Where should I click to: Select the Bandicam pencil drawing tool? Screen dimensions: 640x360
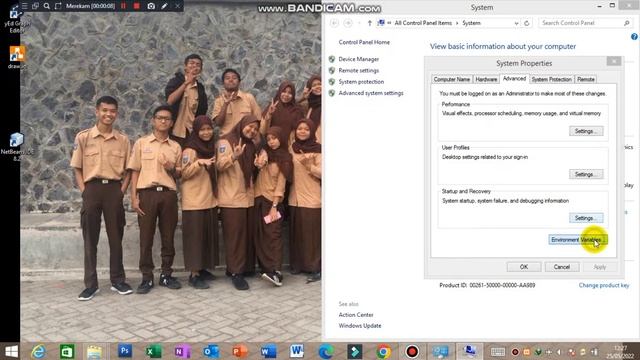tap(164, 6)
